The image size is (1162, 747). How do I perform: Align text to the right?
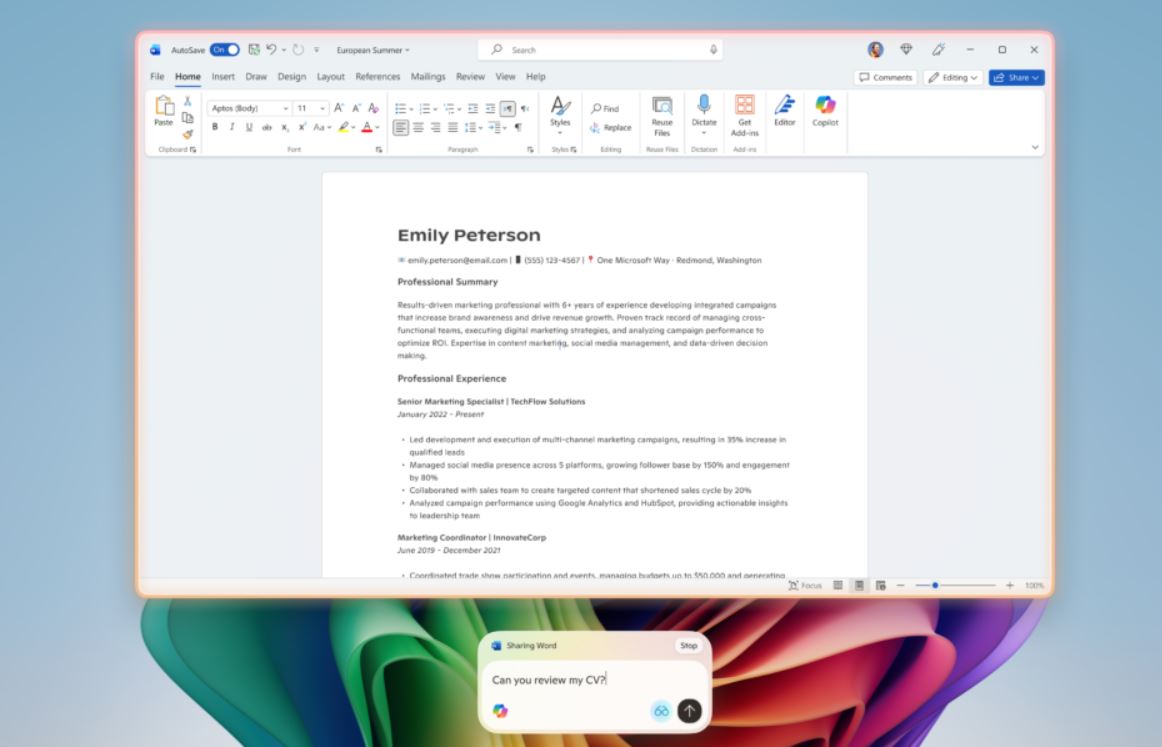point(435,127)
